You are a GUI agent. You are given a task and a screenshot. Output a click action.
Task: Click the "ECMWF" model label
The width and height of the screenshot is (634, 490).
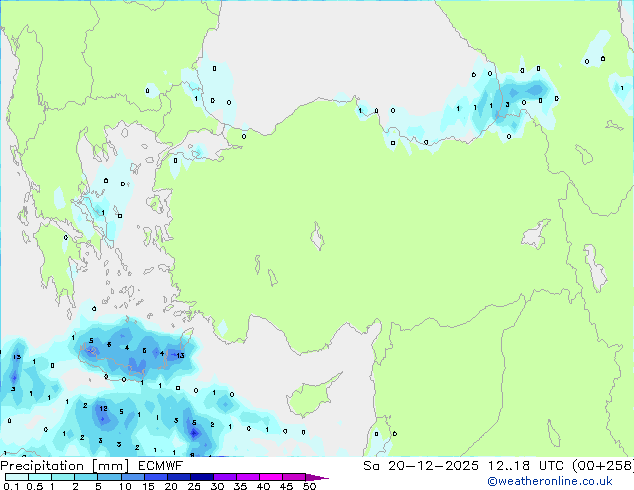point(161,466)
